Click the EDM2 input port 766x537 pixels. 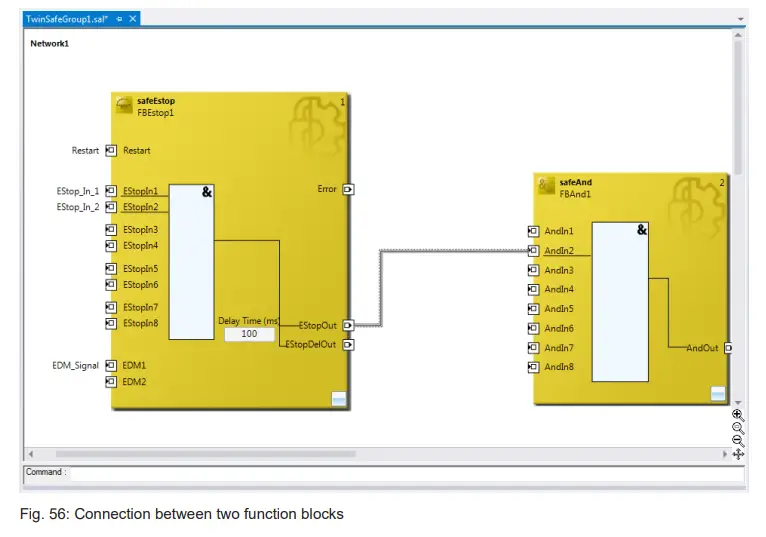111,381
